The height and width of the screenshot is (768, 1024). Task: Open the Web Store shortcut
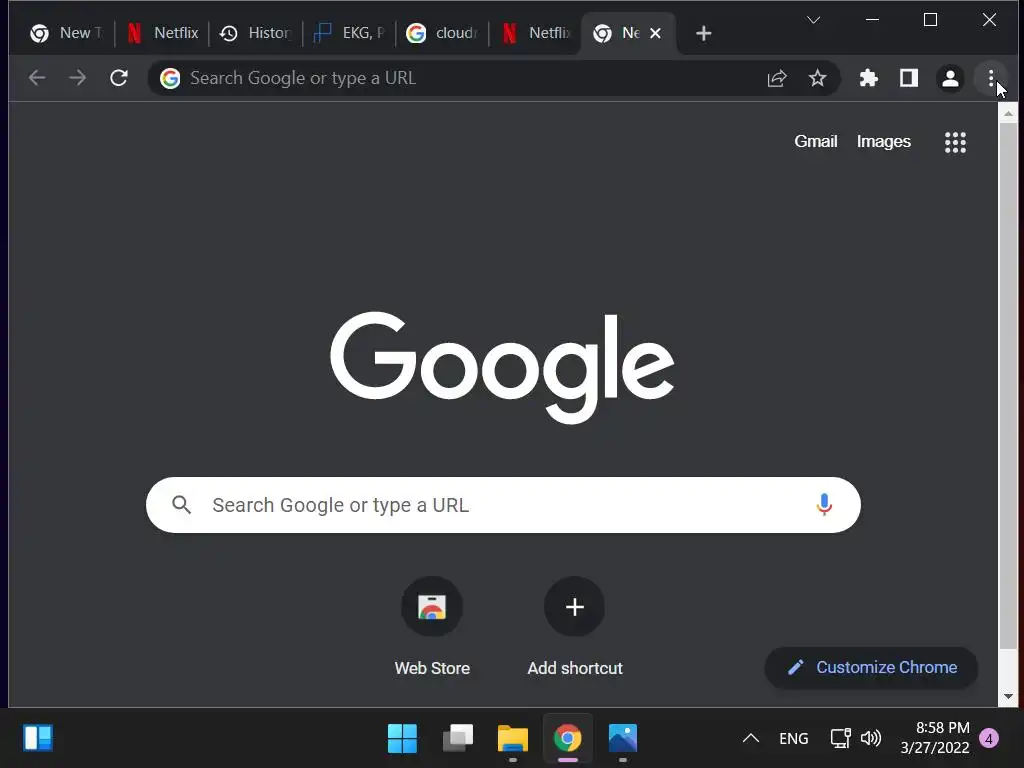[432, 628]
